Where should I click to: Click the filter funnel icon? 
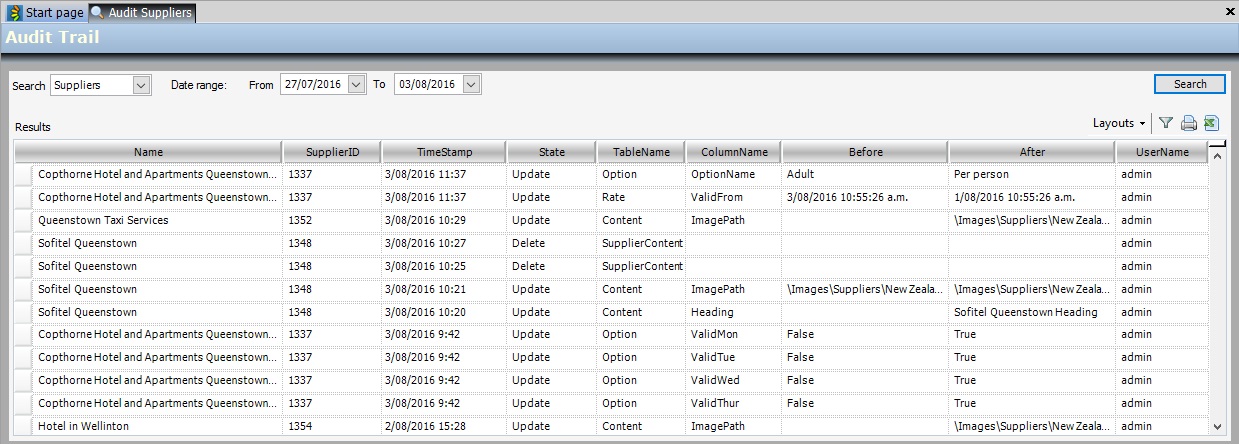[1165, 123]
